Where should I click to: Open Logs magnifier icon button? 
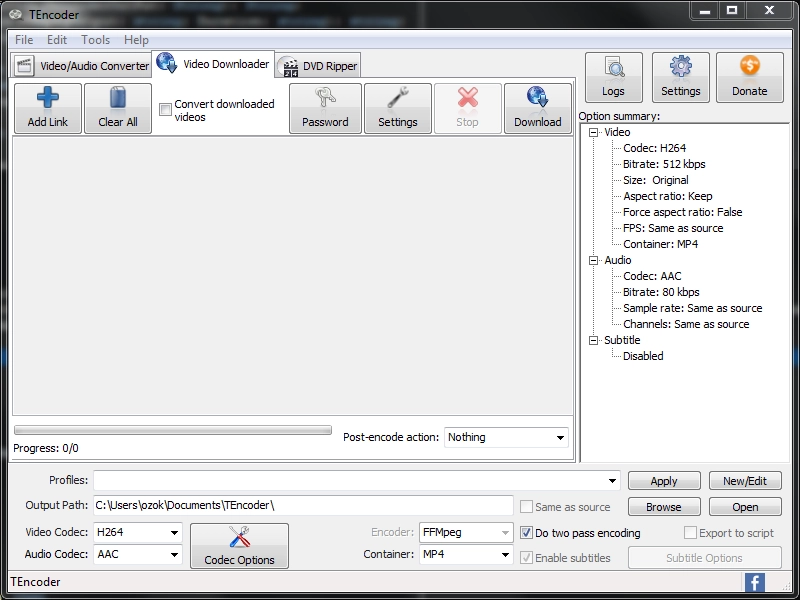(x=614, y=78)
